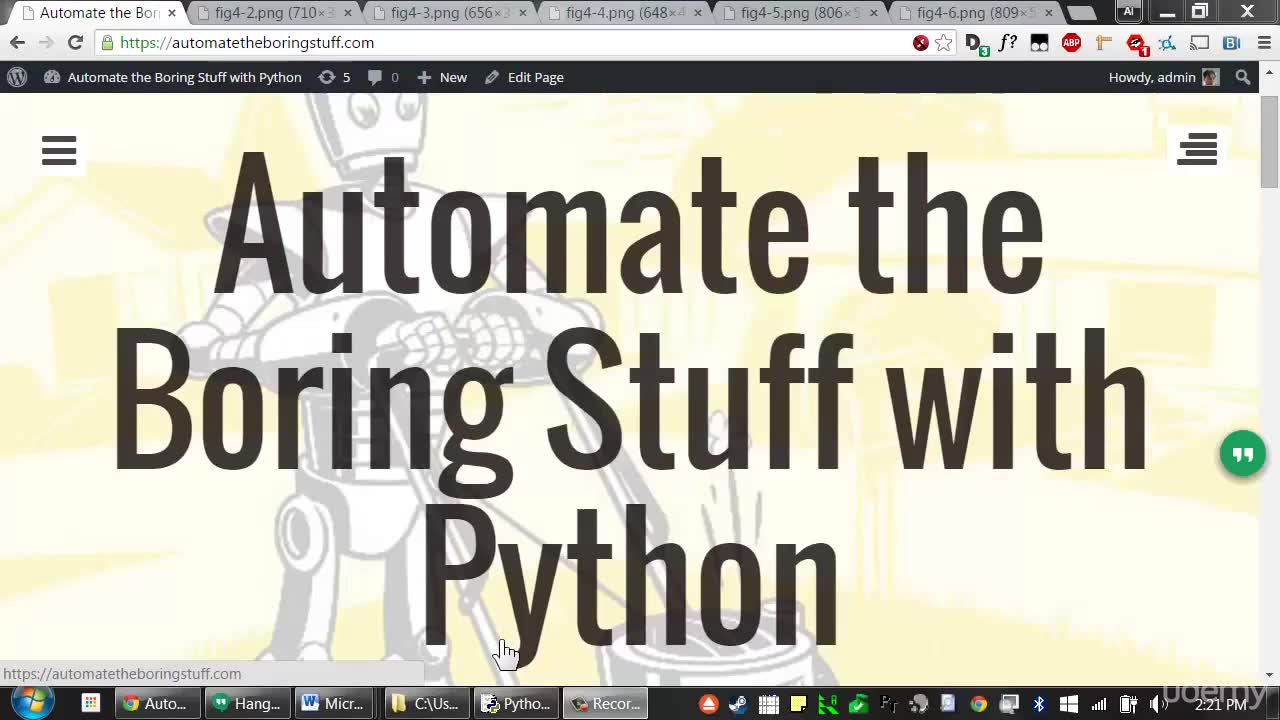Screen dimensions: 1280x720
Task: Close the Automate the Boring Stuff tab
Action: 172,13
